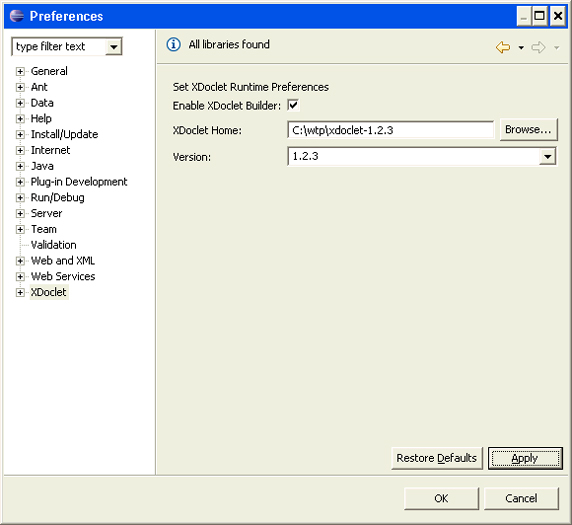Click the back navigation arrow icon
The width and height of the screenshot is (572, 525).
coord(503,47)
